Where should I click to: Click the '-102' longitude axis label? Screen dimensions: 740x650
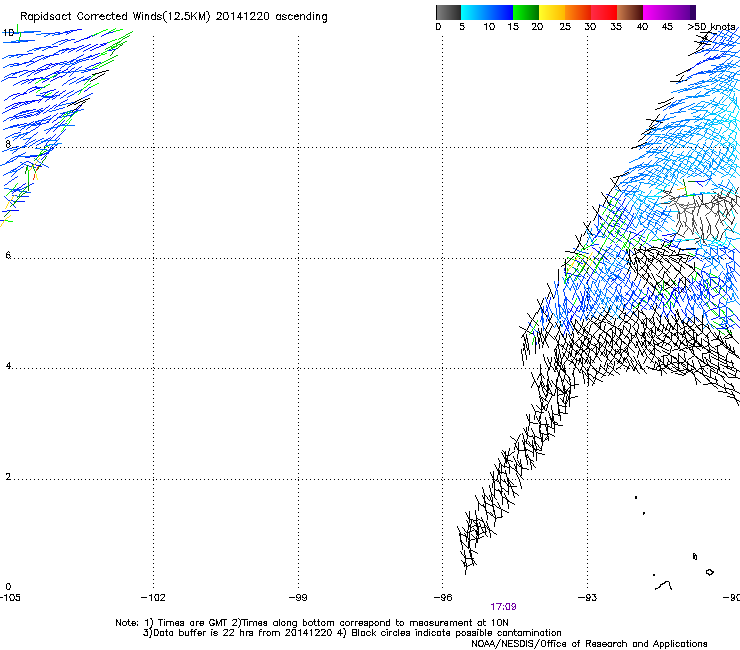153,598
